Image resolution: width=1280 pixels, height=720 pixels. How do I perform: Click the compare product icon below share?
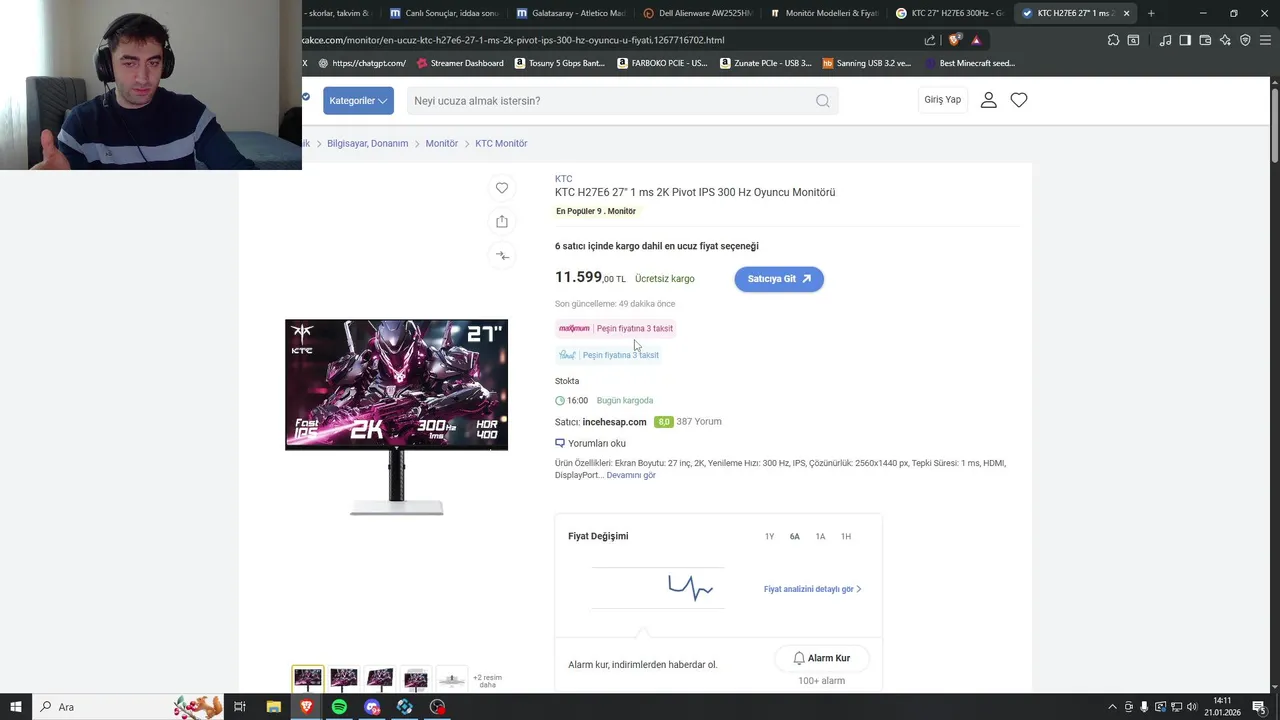pyautogui.click(x=502, y=255)
